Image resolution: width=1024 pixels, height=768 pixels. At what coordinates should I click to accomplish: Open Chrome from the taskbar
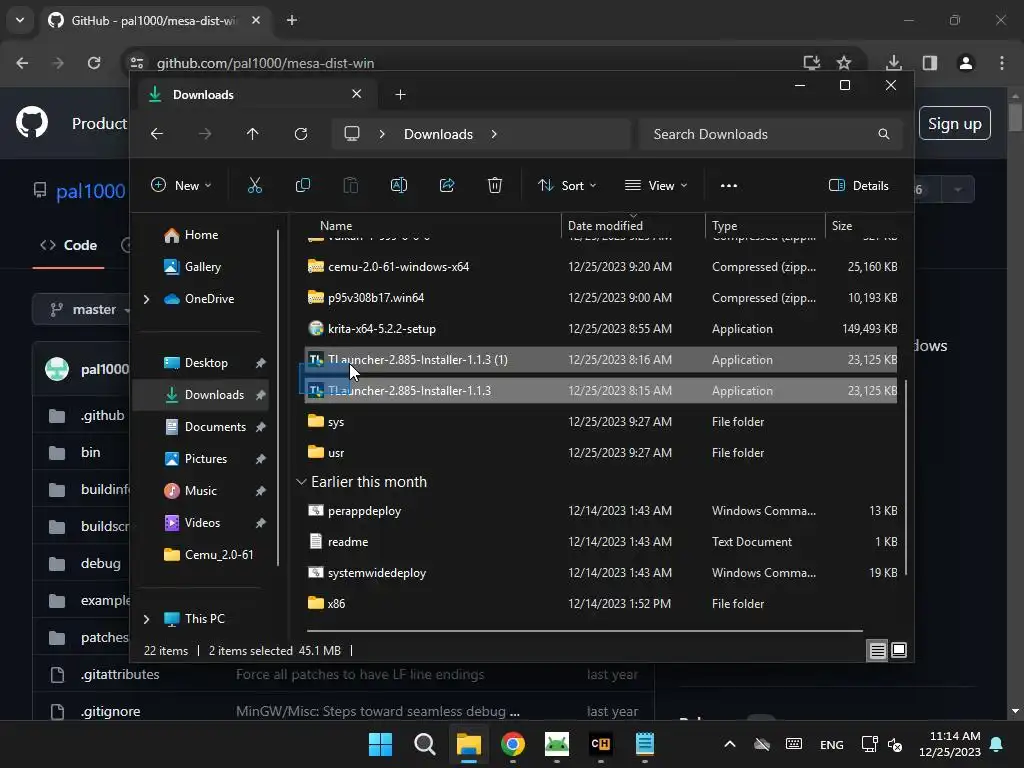coord(513,744)
